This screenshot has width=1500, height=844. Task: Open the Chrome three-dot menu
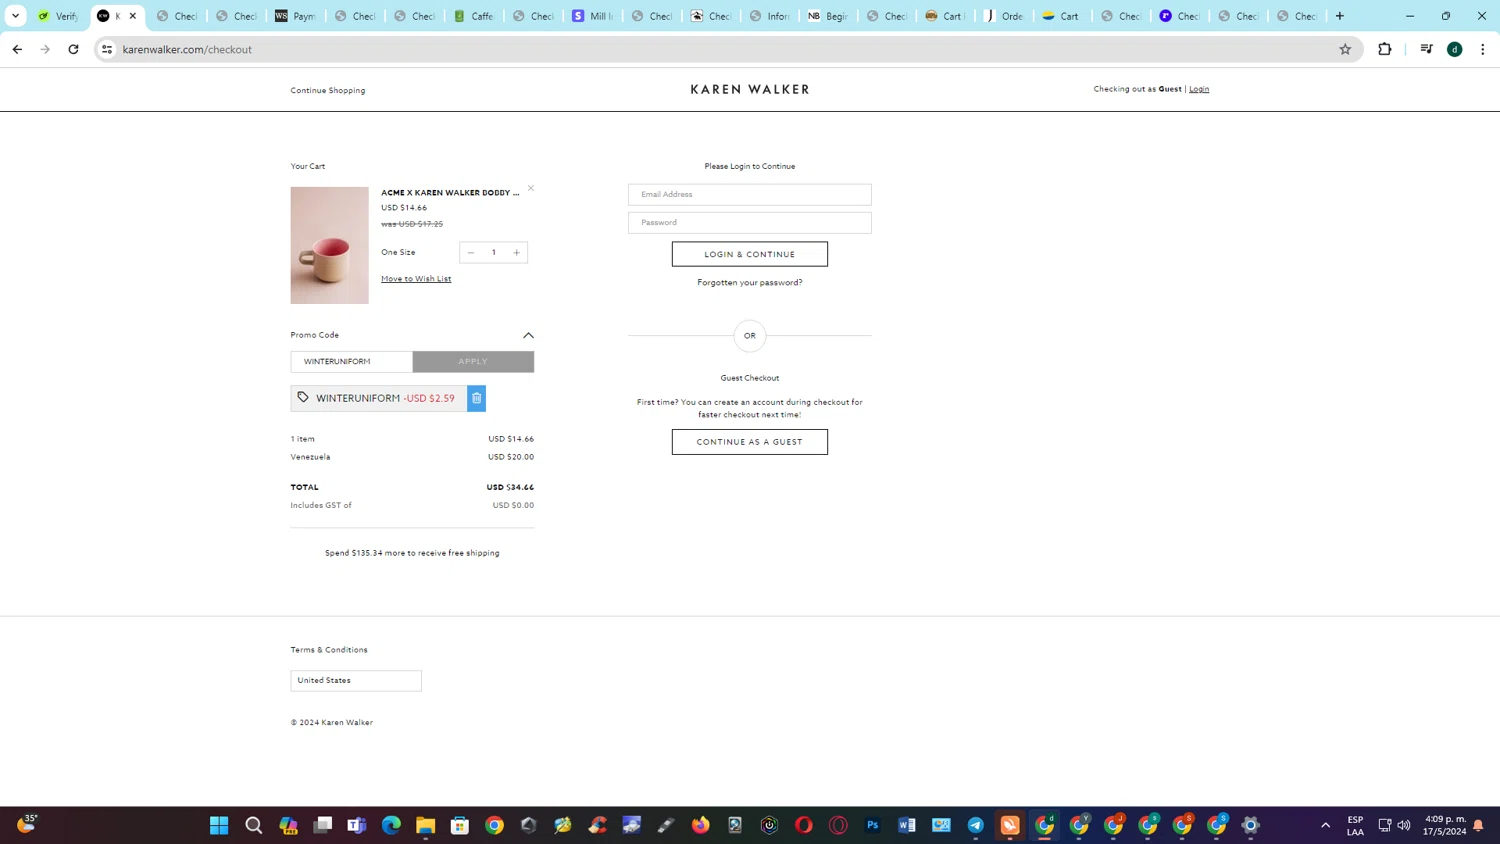pos(1483,49)
